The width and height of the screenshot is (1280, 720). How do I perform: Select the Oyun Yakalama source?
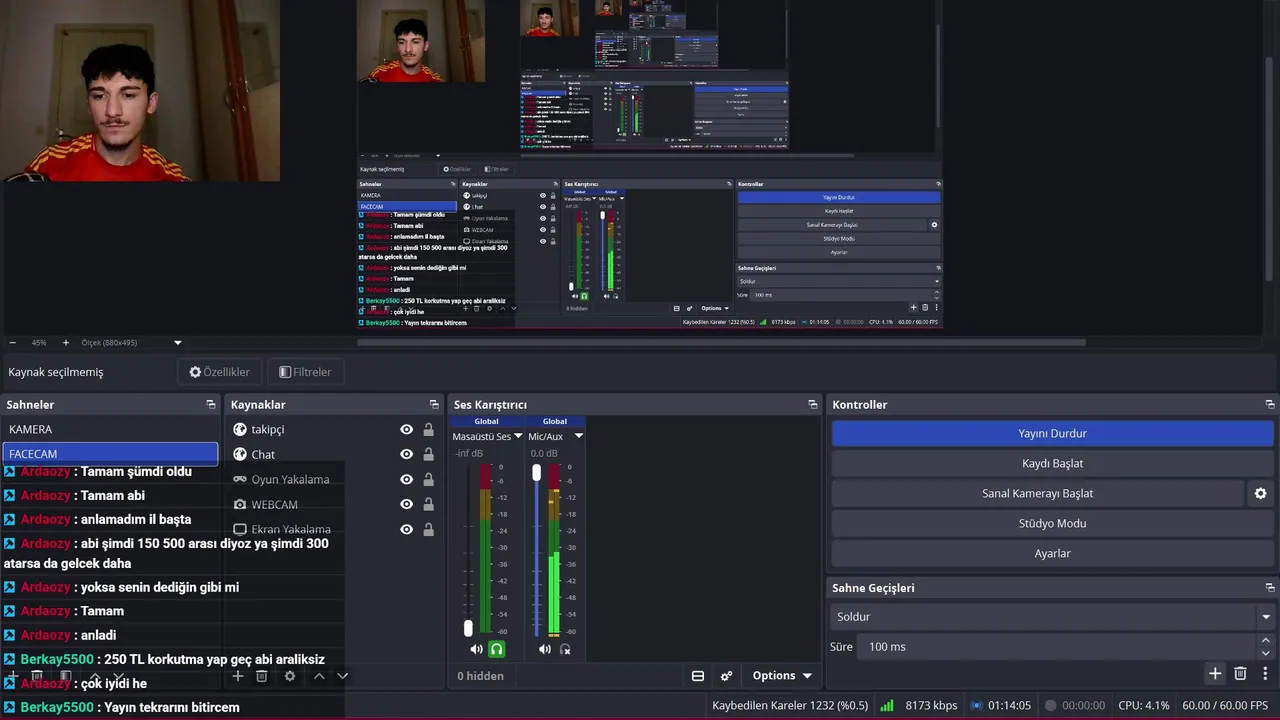coord(290,479)
